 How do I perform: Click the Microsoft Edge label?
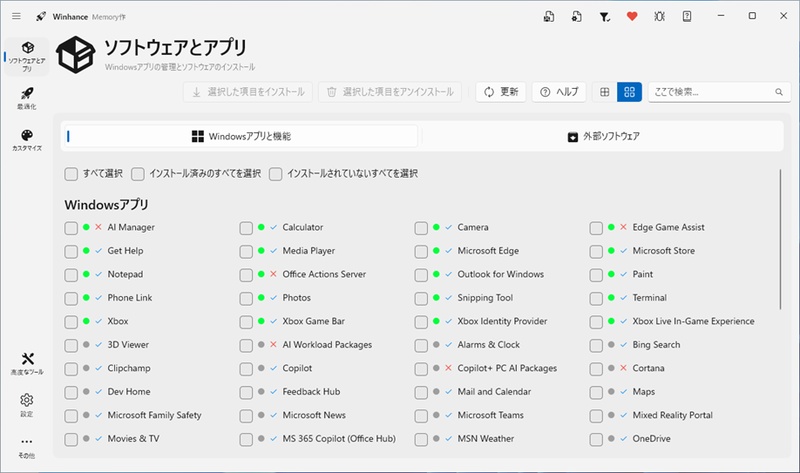click(488, 251)
